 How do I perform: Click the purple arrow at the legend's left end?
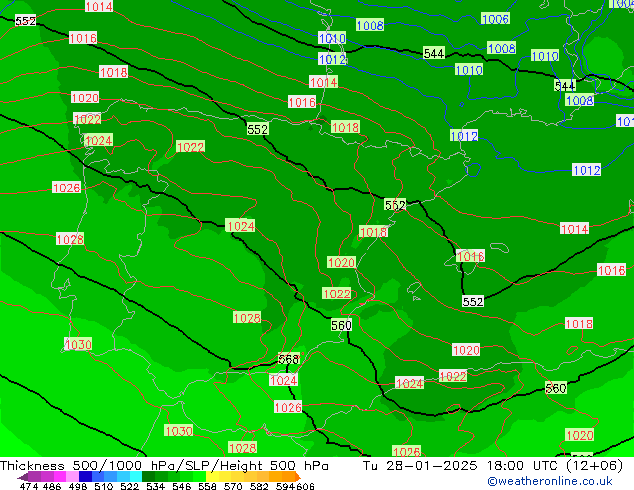(x=23, y=477)
